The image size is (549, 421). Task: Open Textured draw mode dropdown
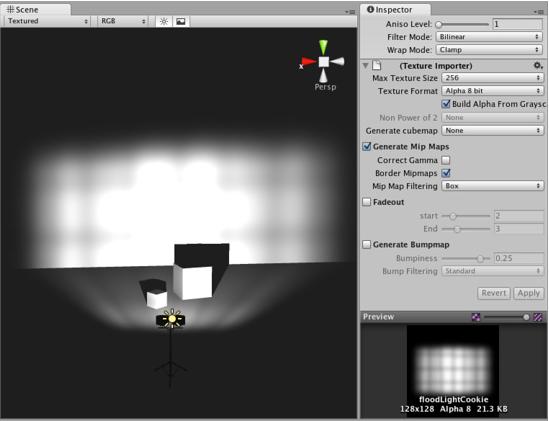point(48,21)
